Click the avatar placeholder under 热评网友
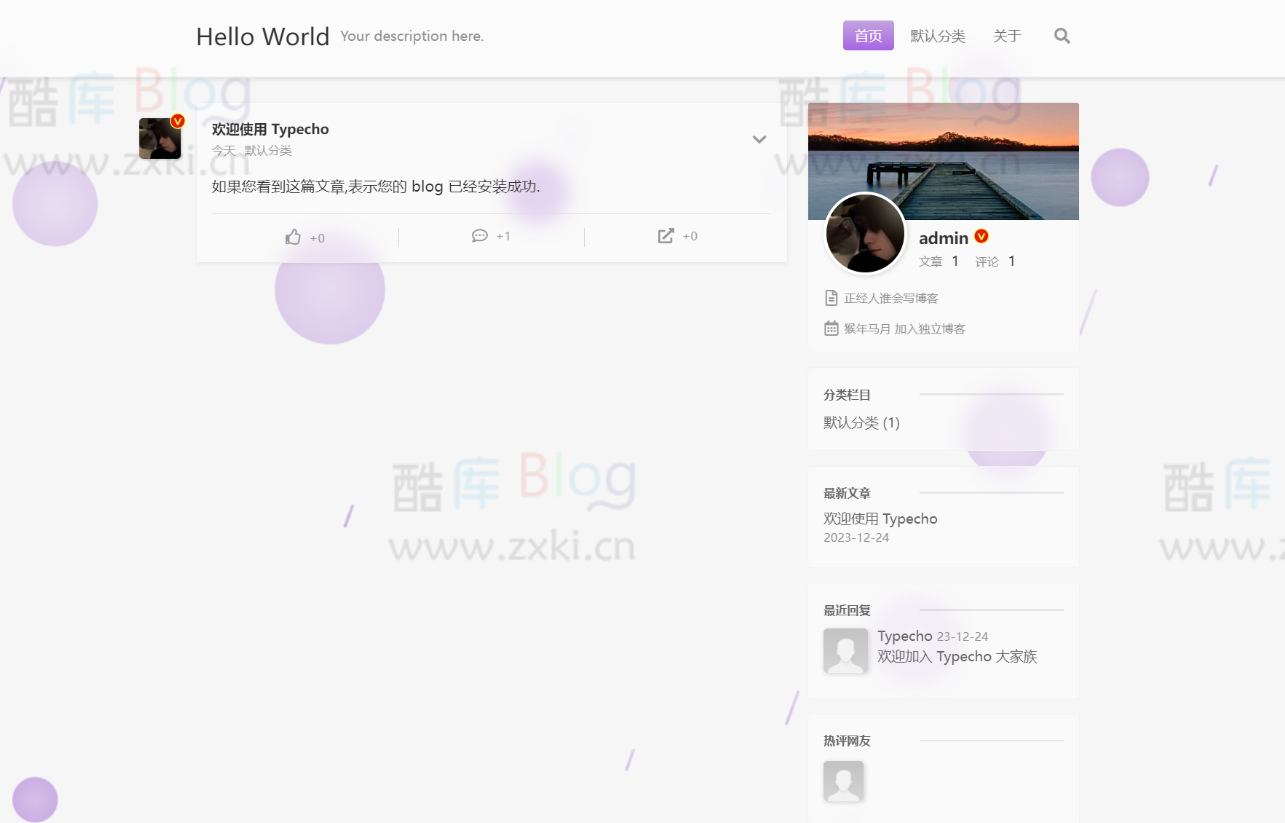This screenshot has width=1285, height=823. 843,781
